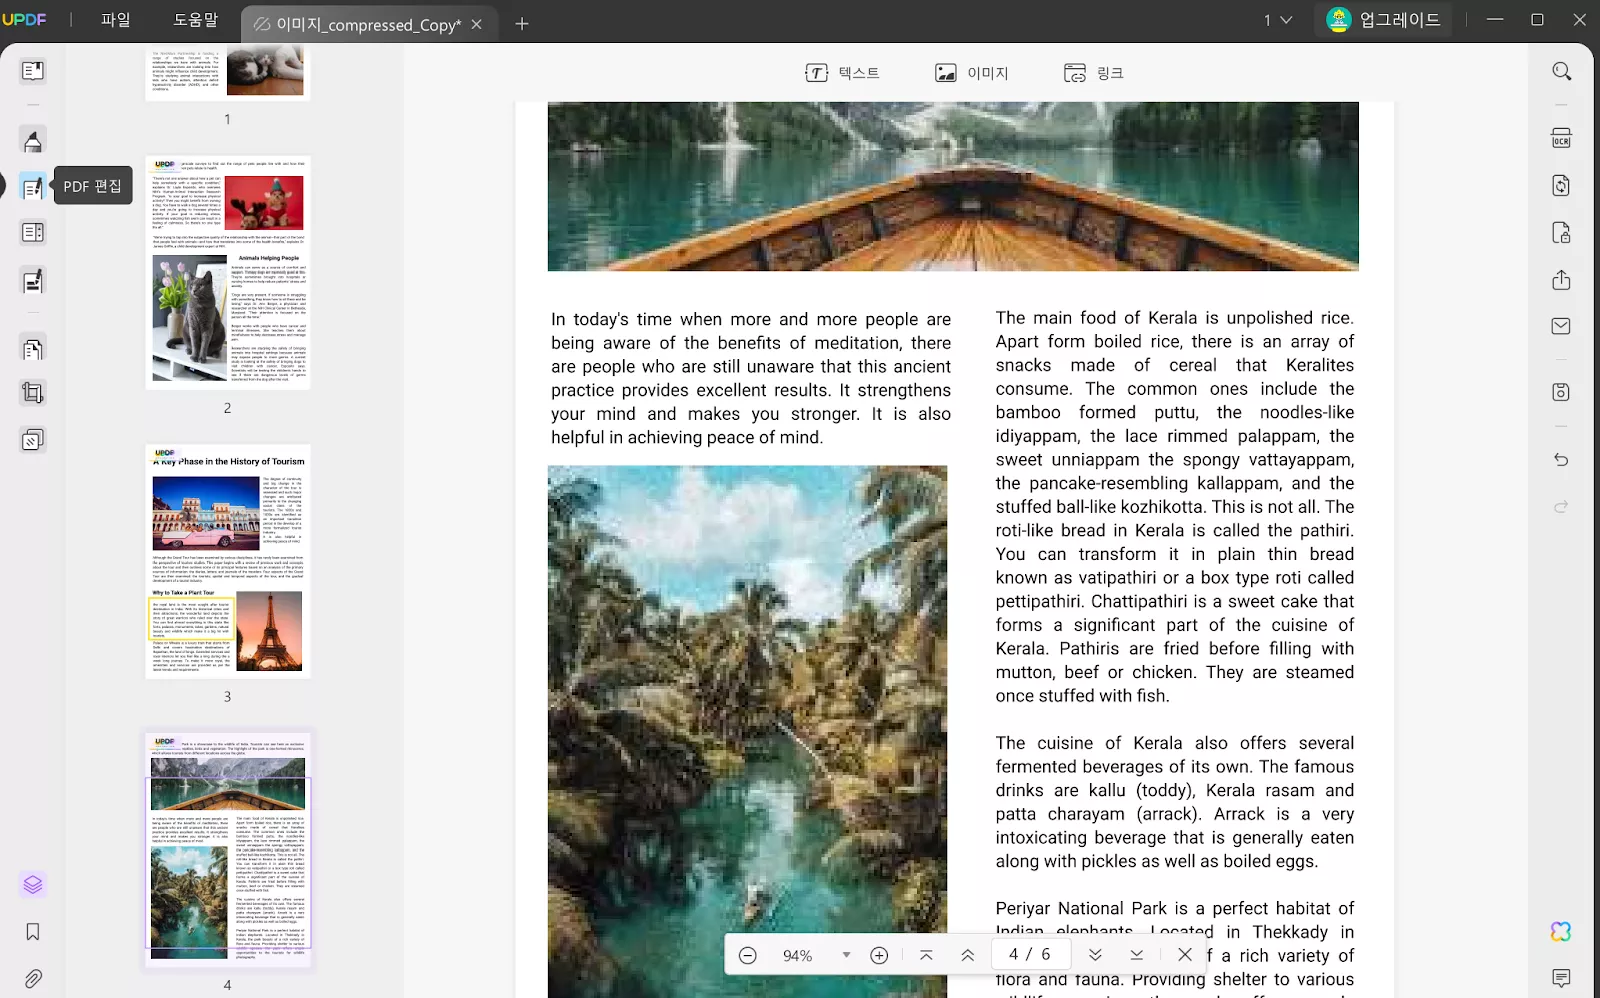Click paragraph starting 'In today's time'
The width and height of the screenshot is (1600, 998).
click(751, 378)
